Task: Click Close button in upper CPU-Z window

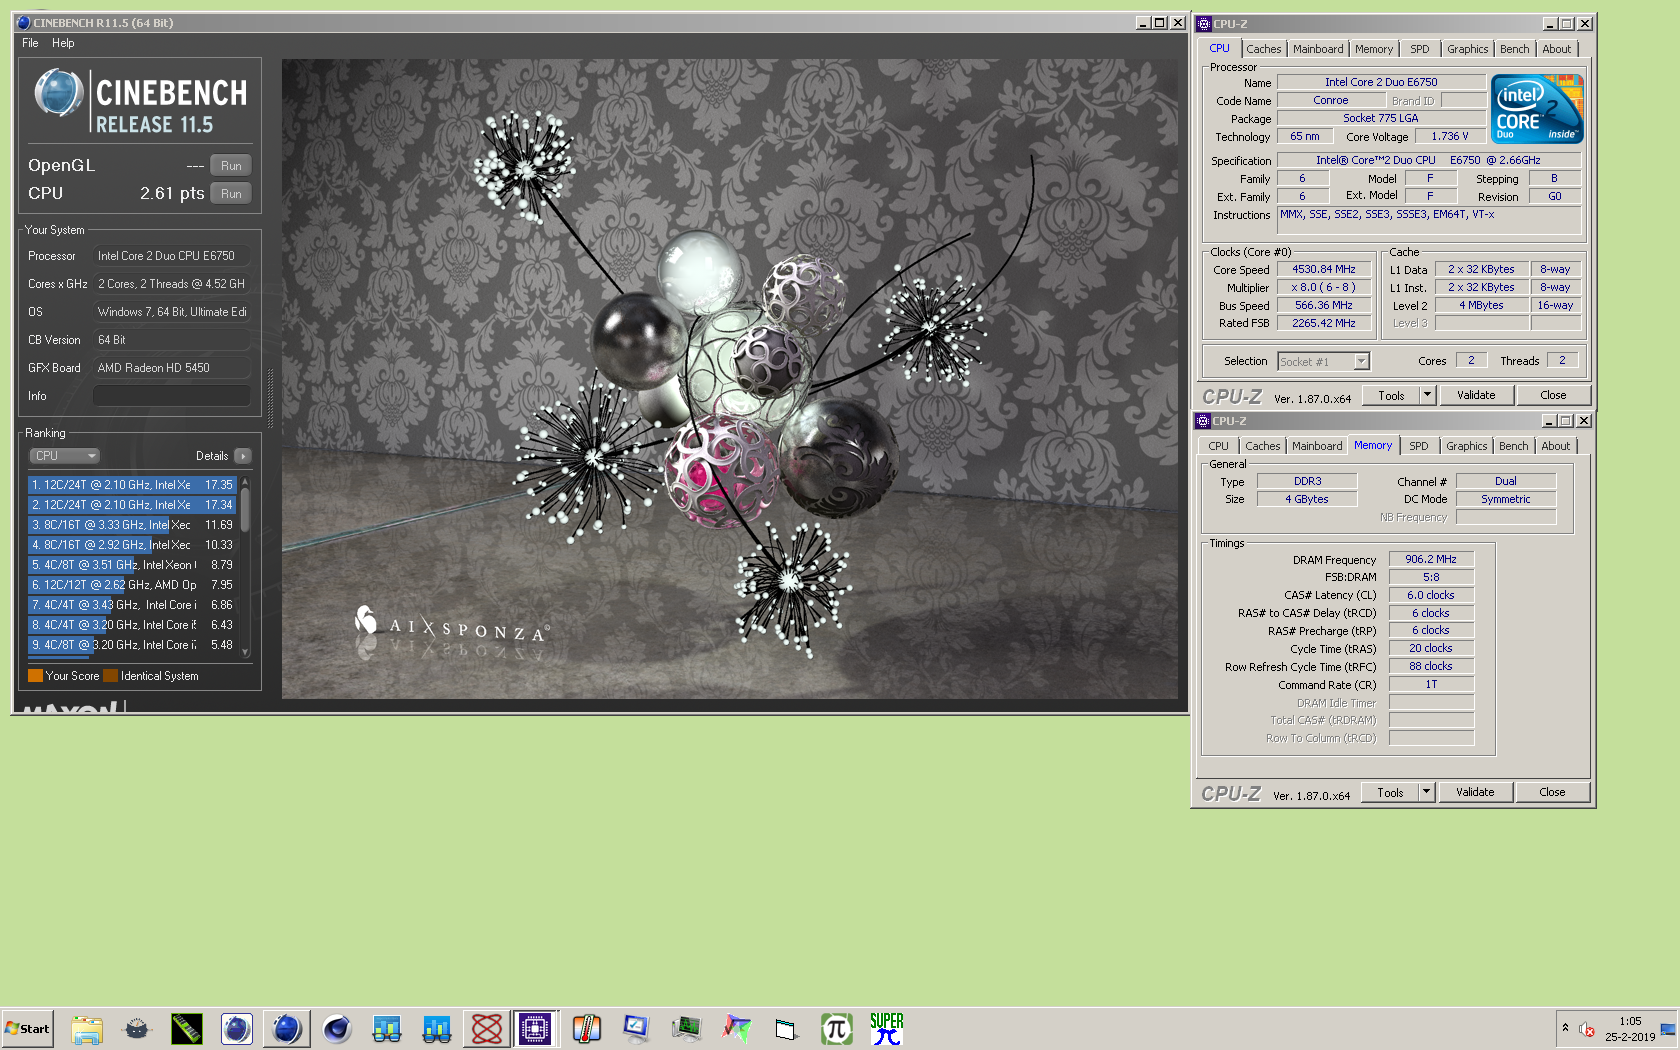Action: click(x=1553, y=395)
